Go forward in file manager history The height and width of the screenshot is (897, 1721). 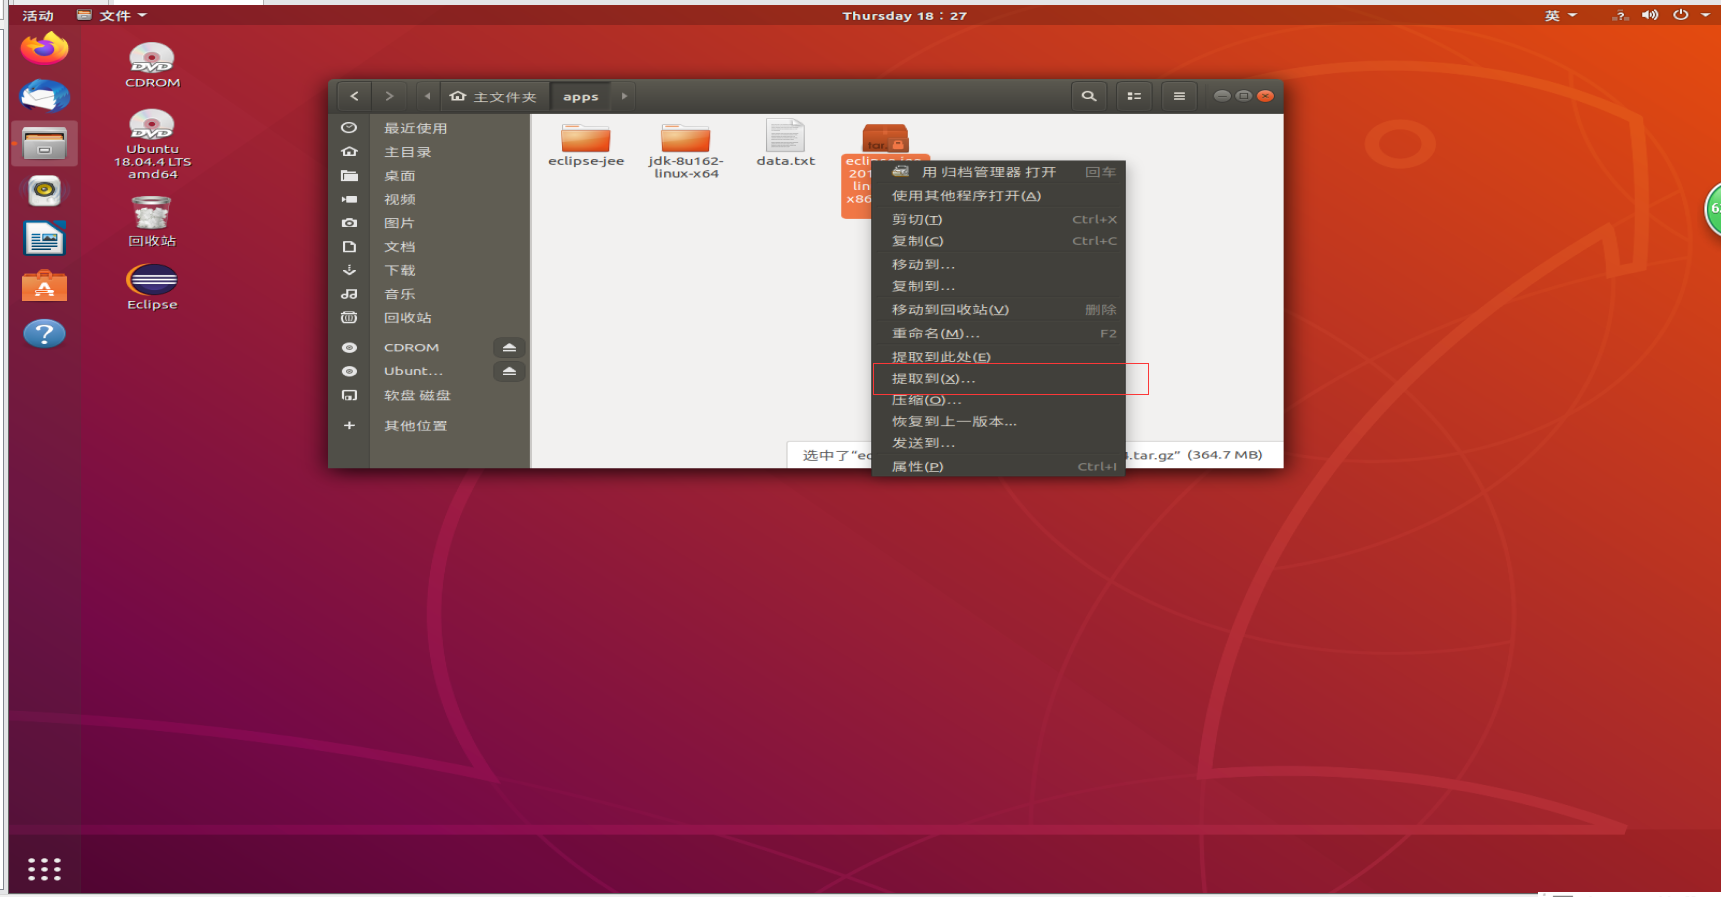pos(389,96)
